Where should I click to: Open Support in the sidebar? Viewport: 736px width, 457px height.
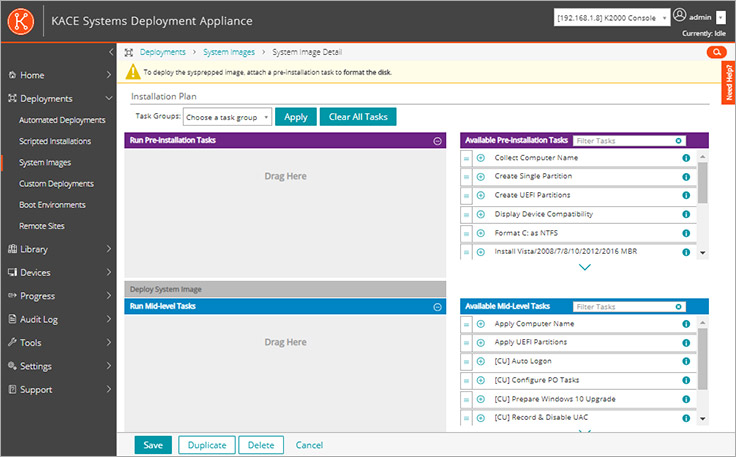(36, 389)
